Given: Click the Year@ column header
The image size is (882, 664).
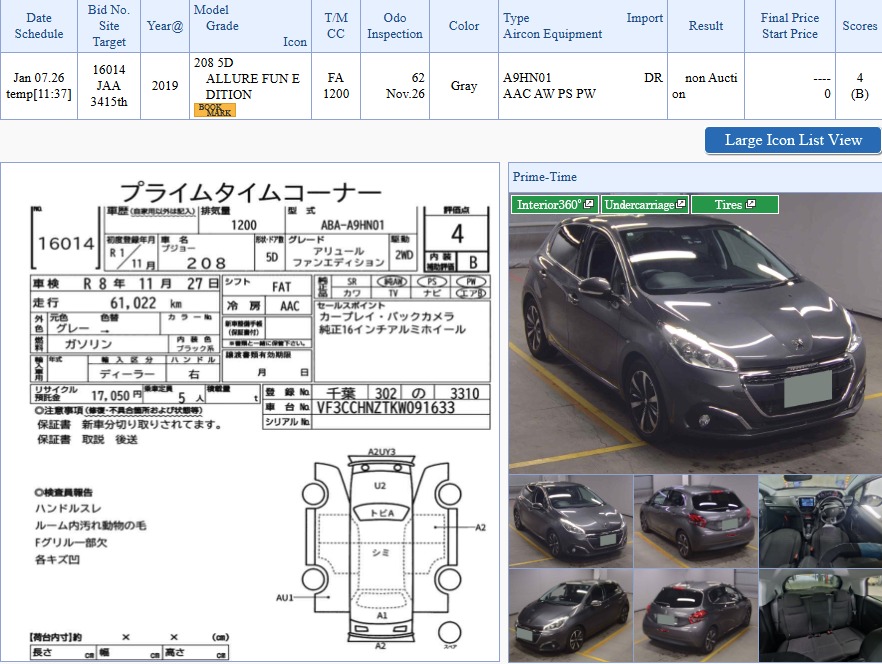Looking at the screenshot, I should [165, 26].
